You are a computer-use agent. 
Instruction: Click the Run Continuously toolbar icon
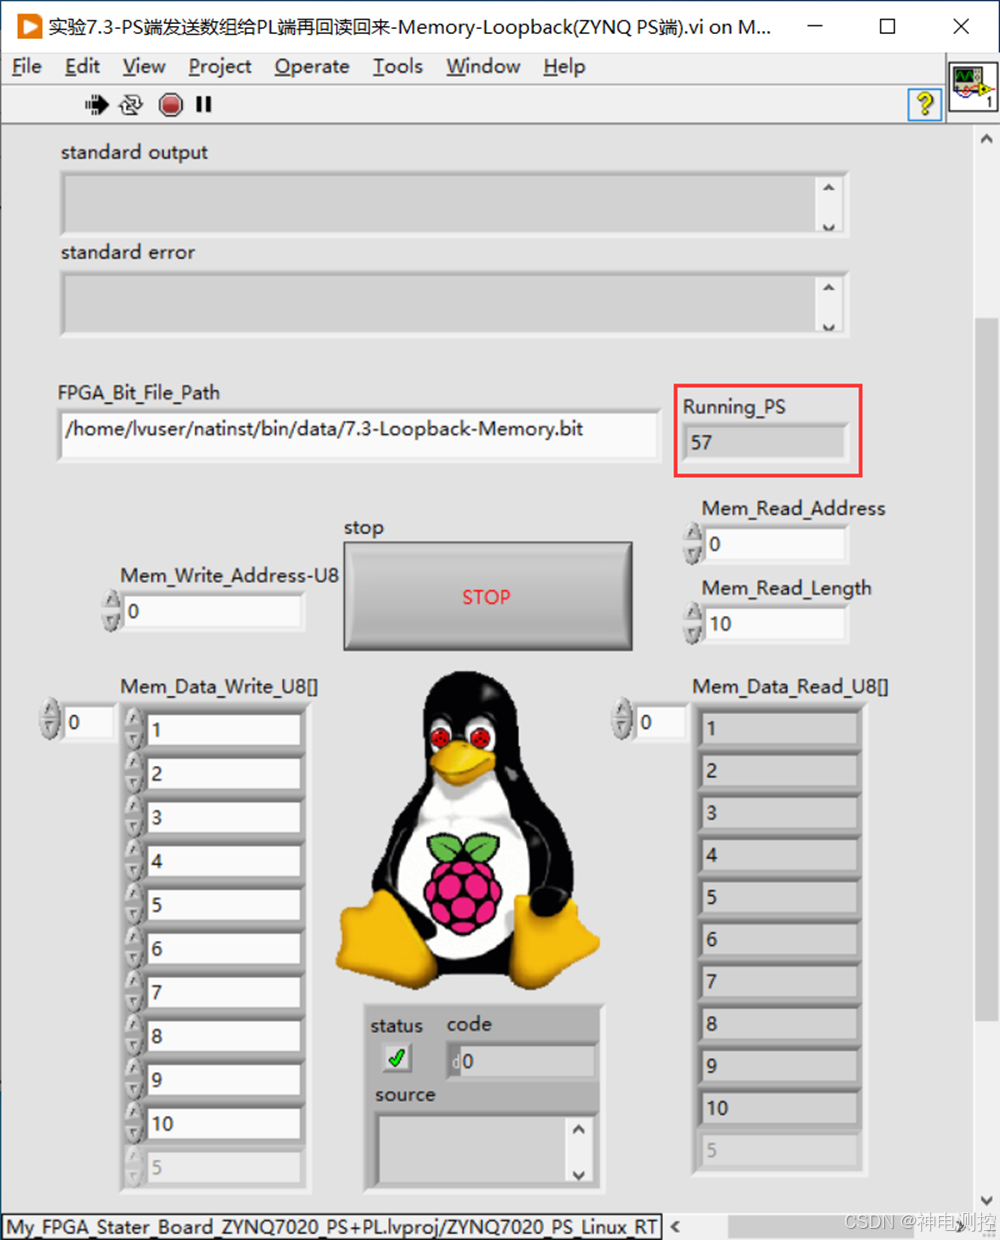(131, 104)
